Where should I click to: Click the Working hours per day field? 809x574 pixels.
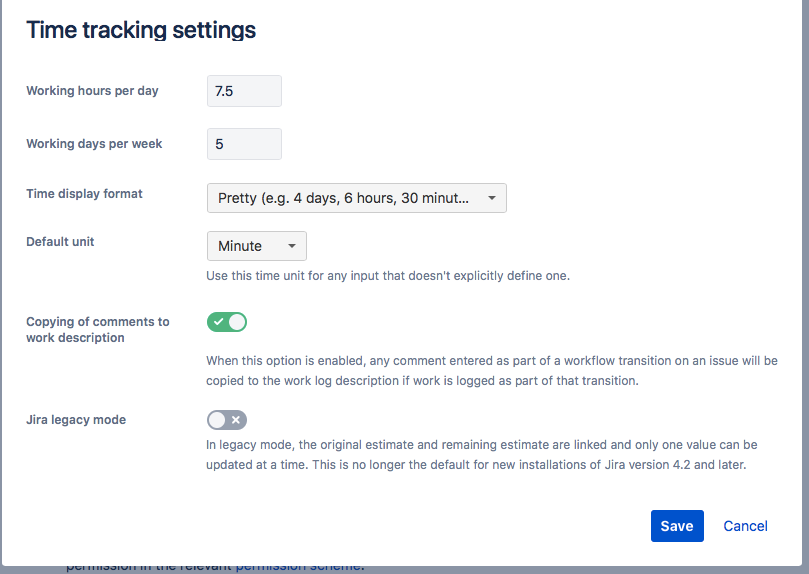[244, 91]
